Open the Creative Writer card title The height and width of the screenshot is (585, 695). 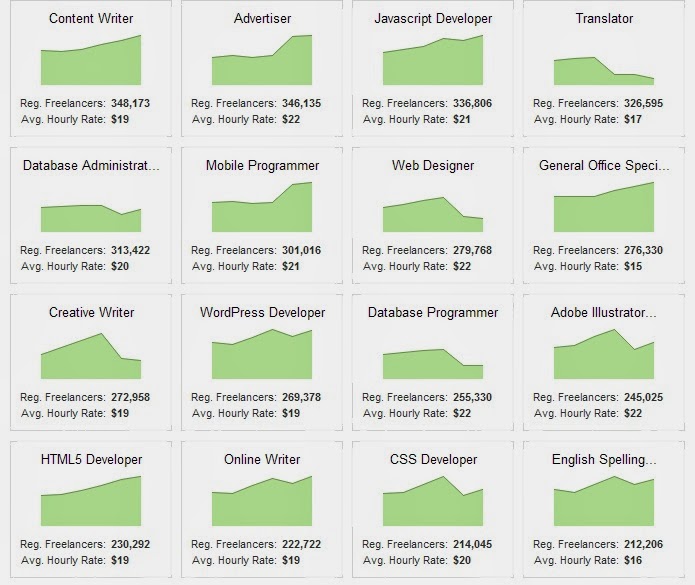coord(91,312)
